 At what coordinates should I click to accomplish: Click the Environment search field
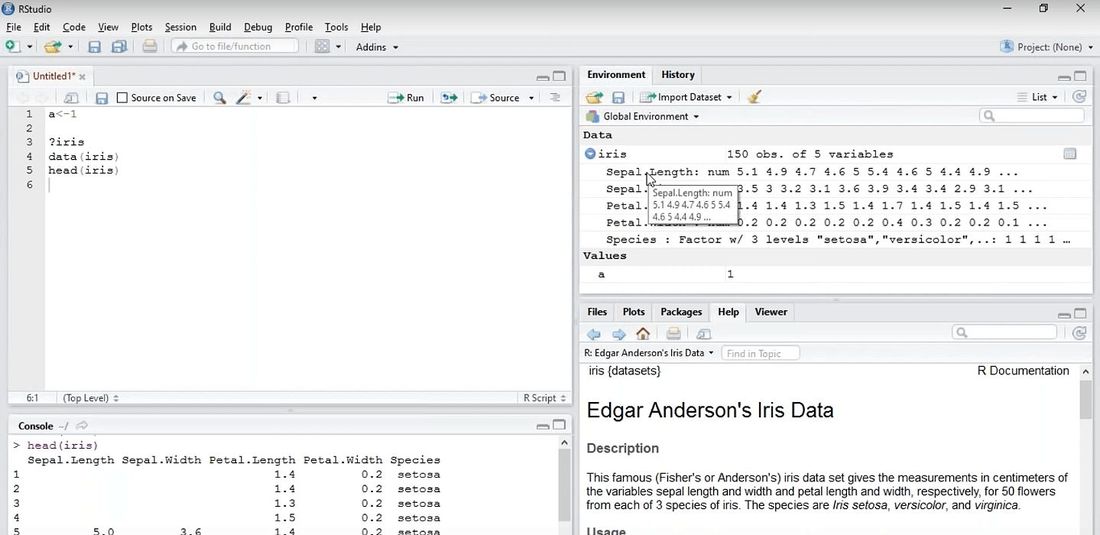pyautogui.click(x=1031, y=116)
